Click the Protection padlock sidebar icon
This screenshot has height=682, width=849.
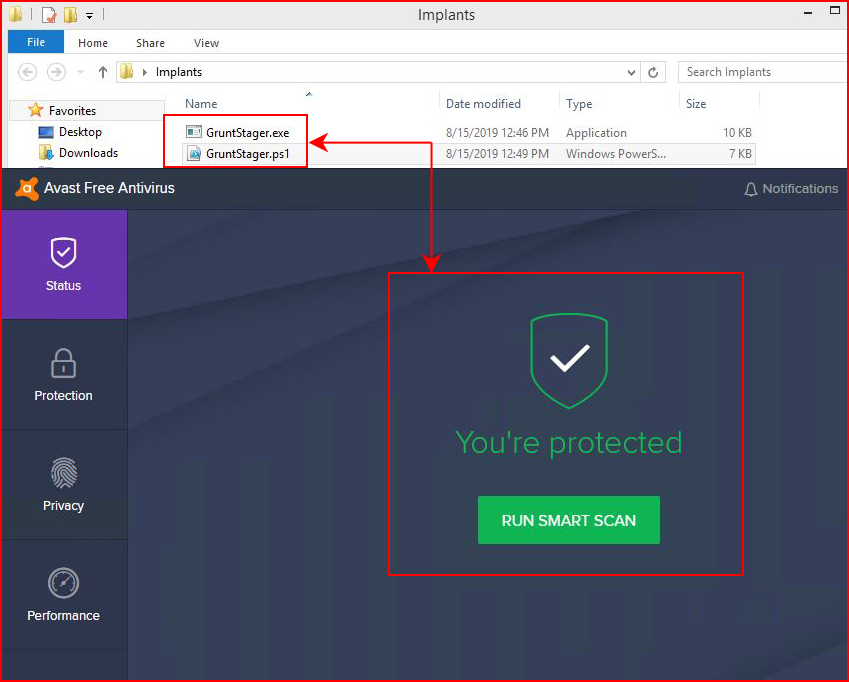pyautogui.click(x=63, y=363)
